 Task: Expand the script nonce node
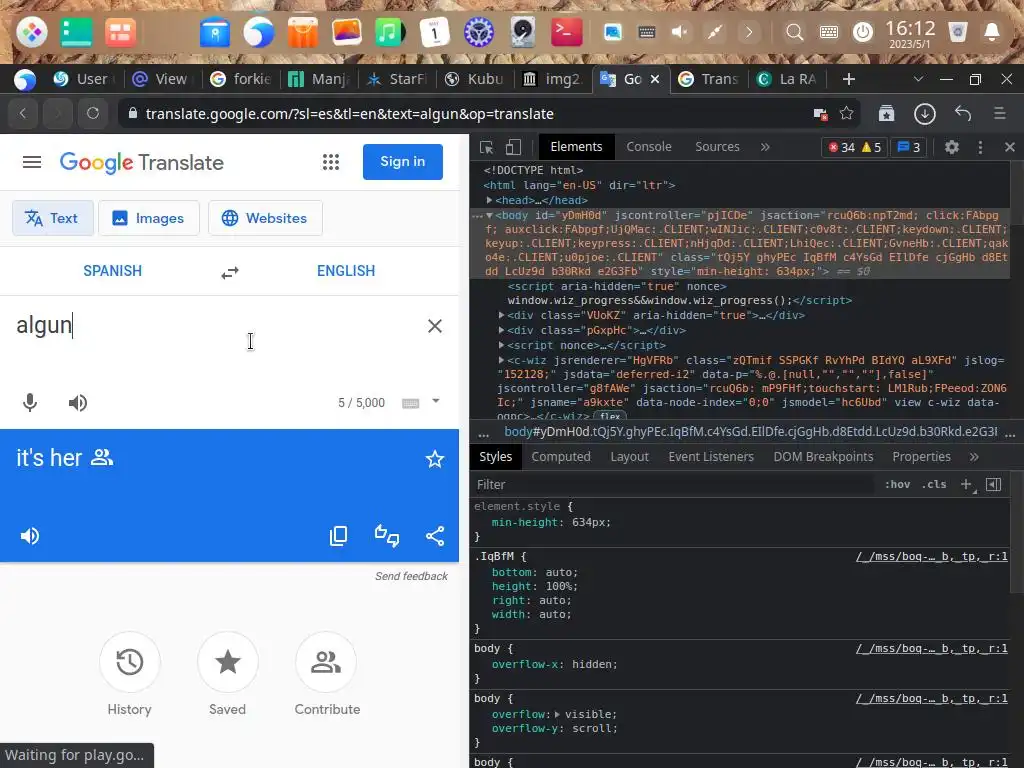(502, 345)
